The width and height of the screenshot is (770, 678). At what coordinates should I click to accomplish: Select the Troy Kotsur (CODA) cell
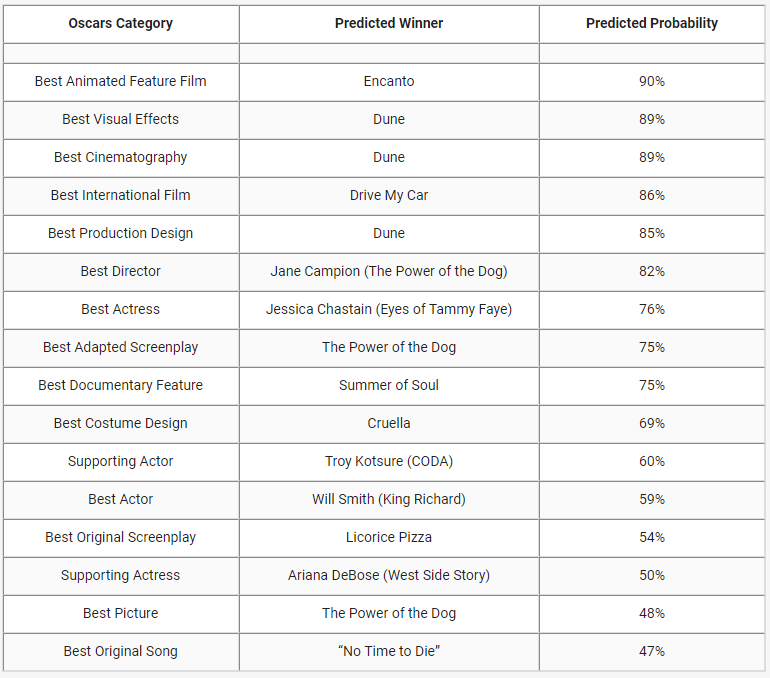coord(389,461)
